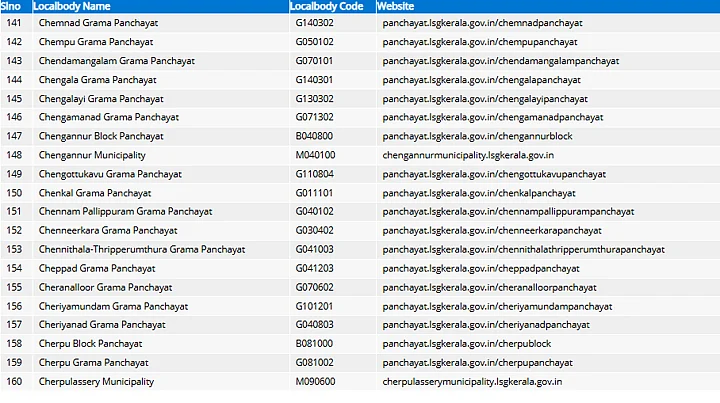Click the Website column header
The width and height of the screenshot is (720, 403).
point(396,7)
